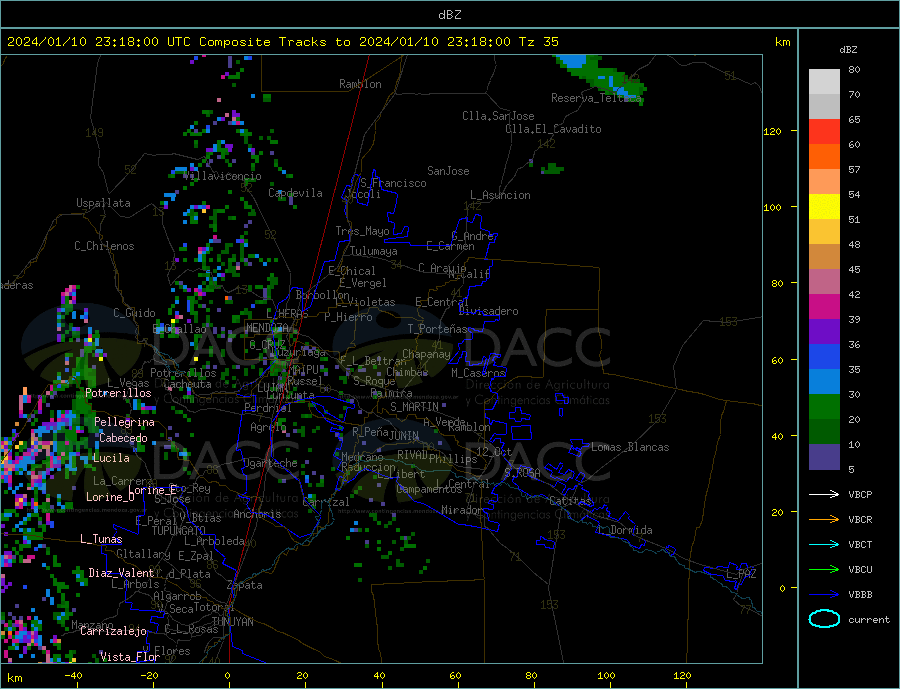900x689 pixels.
Task: Pick the light blue swatch between 35 and 30
Action: click(824, 381)
